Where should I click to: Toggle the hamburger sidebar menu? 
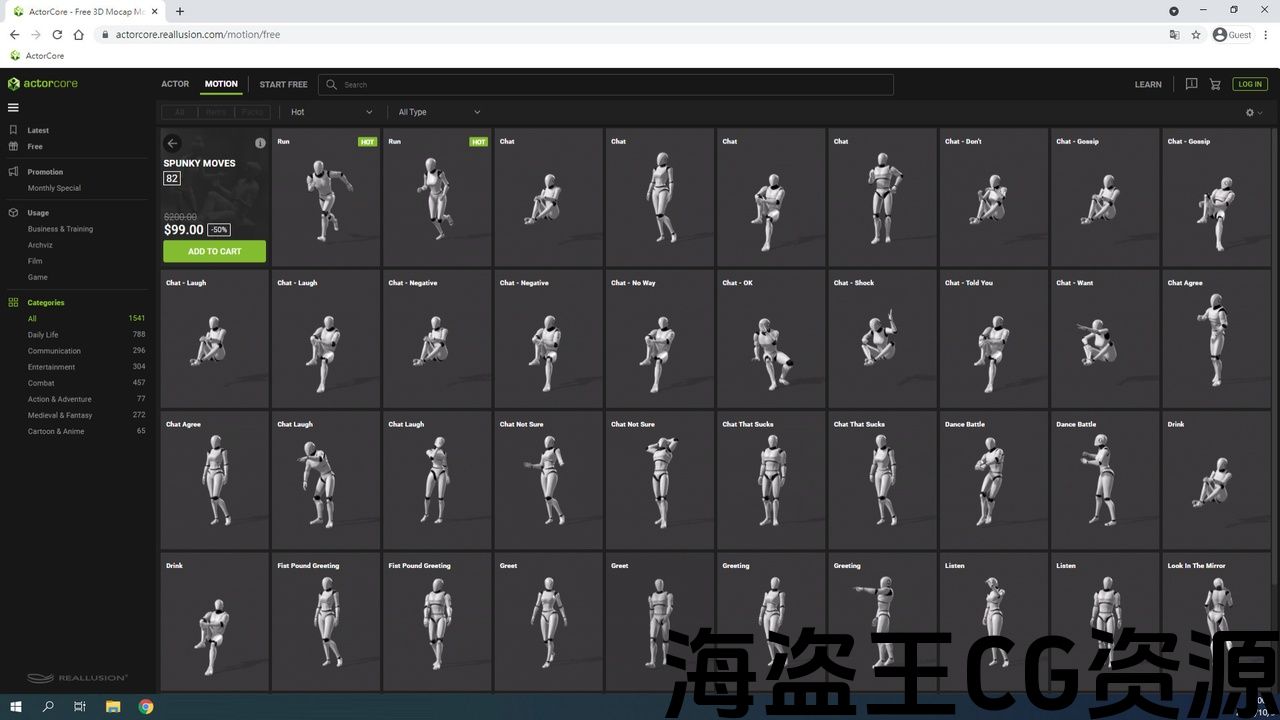[13, 108]
